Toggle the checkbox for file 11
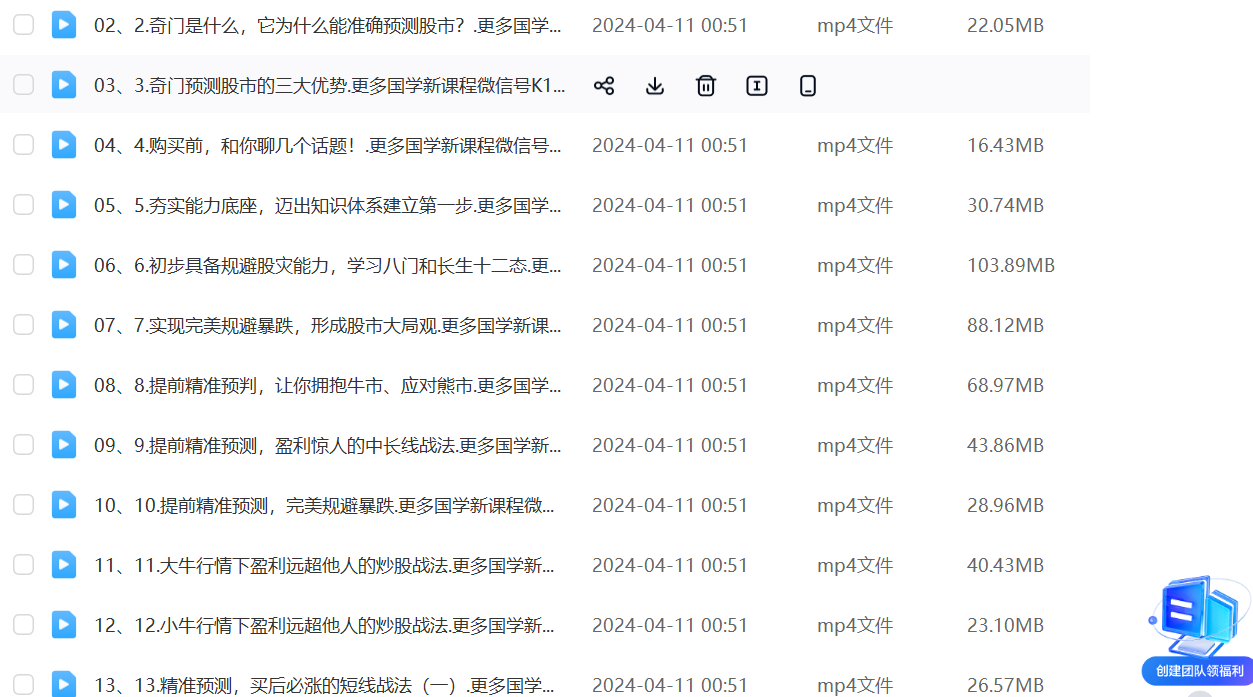The height and width of the screenshot is (697, 1253). 23,565
